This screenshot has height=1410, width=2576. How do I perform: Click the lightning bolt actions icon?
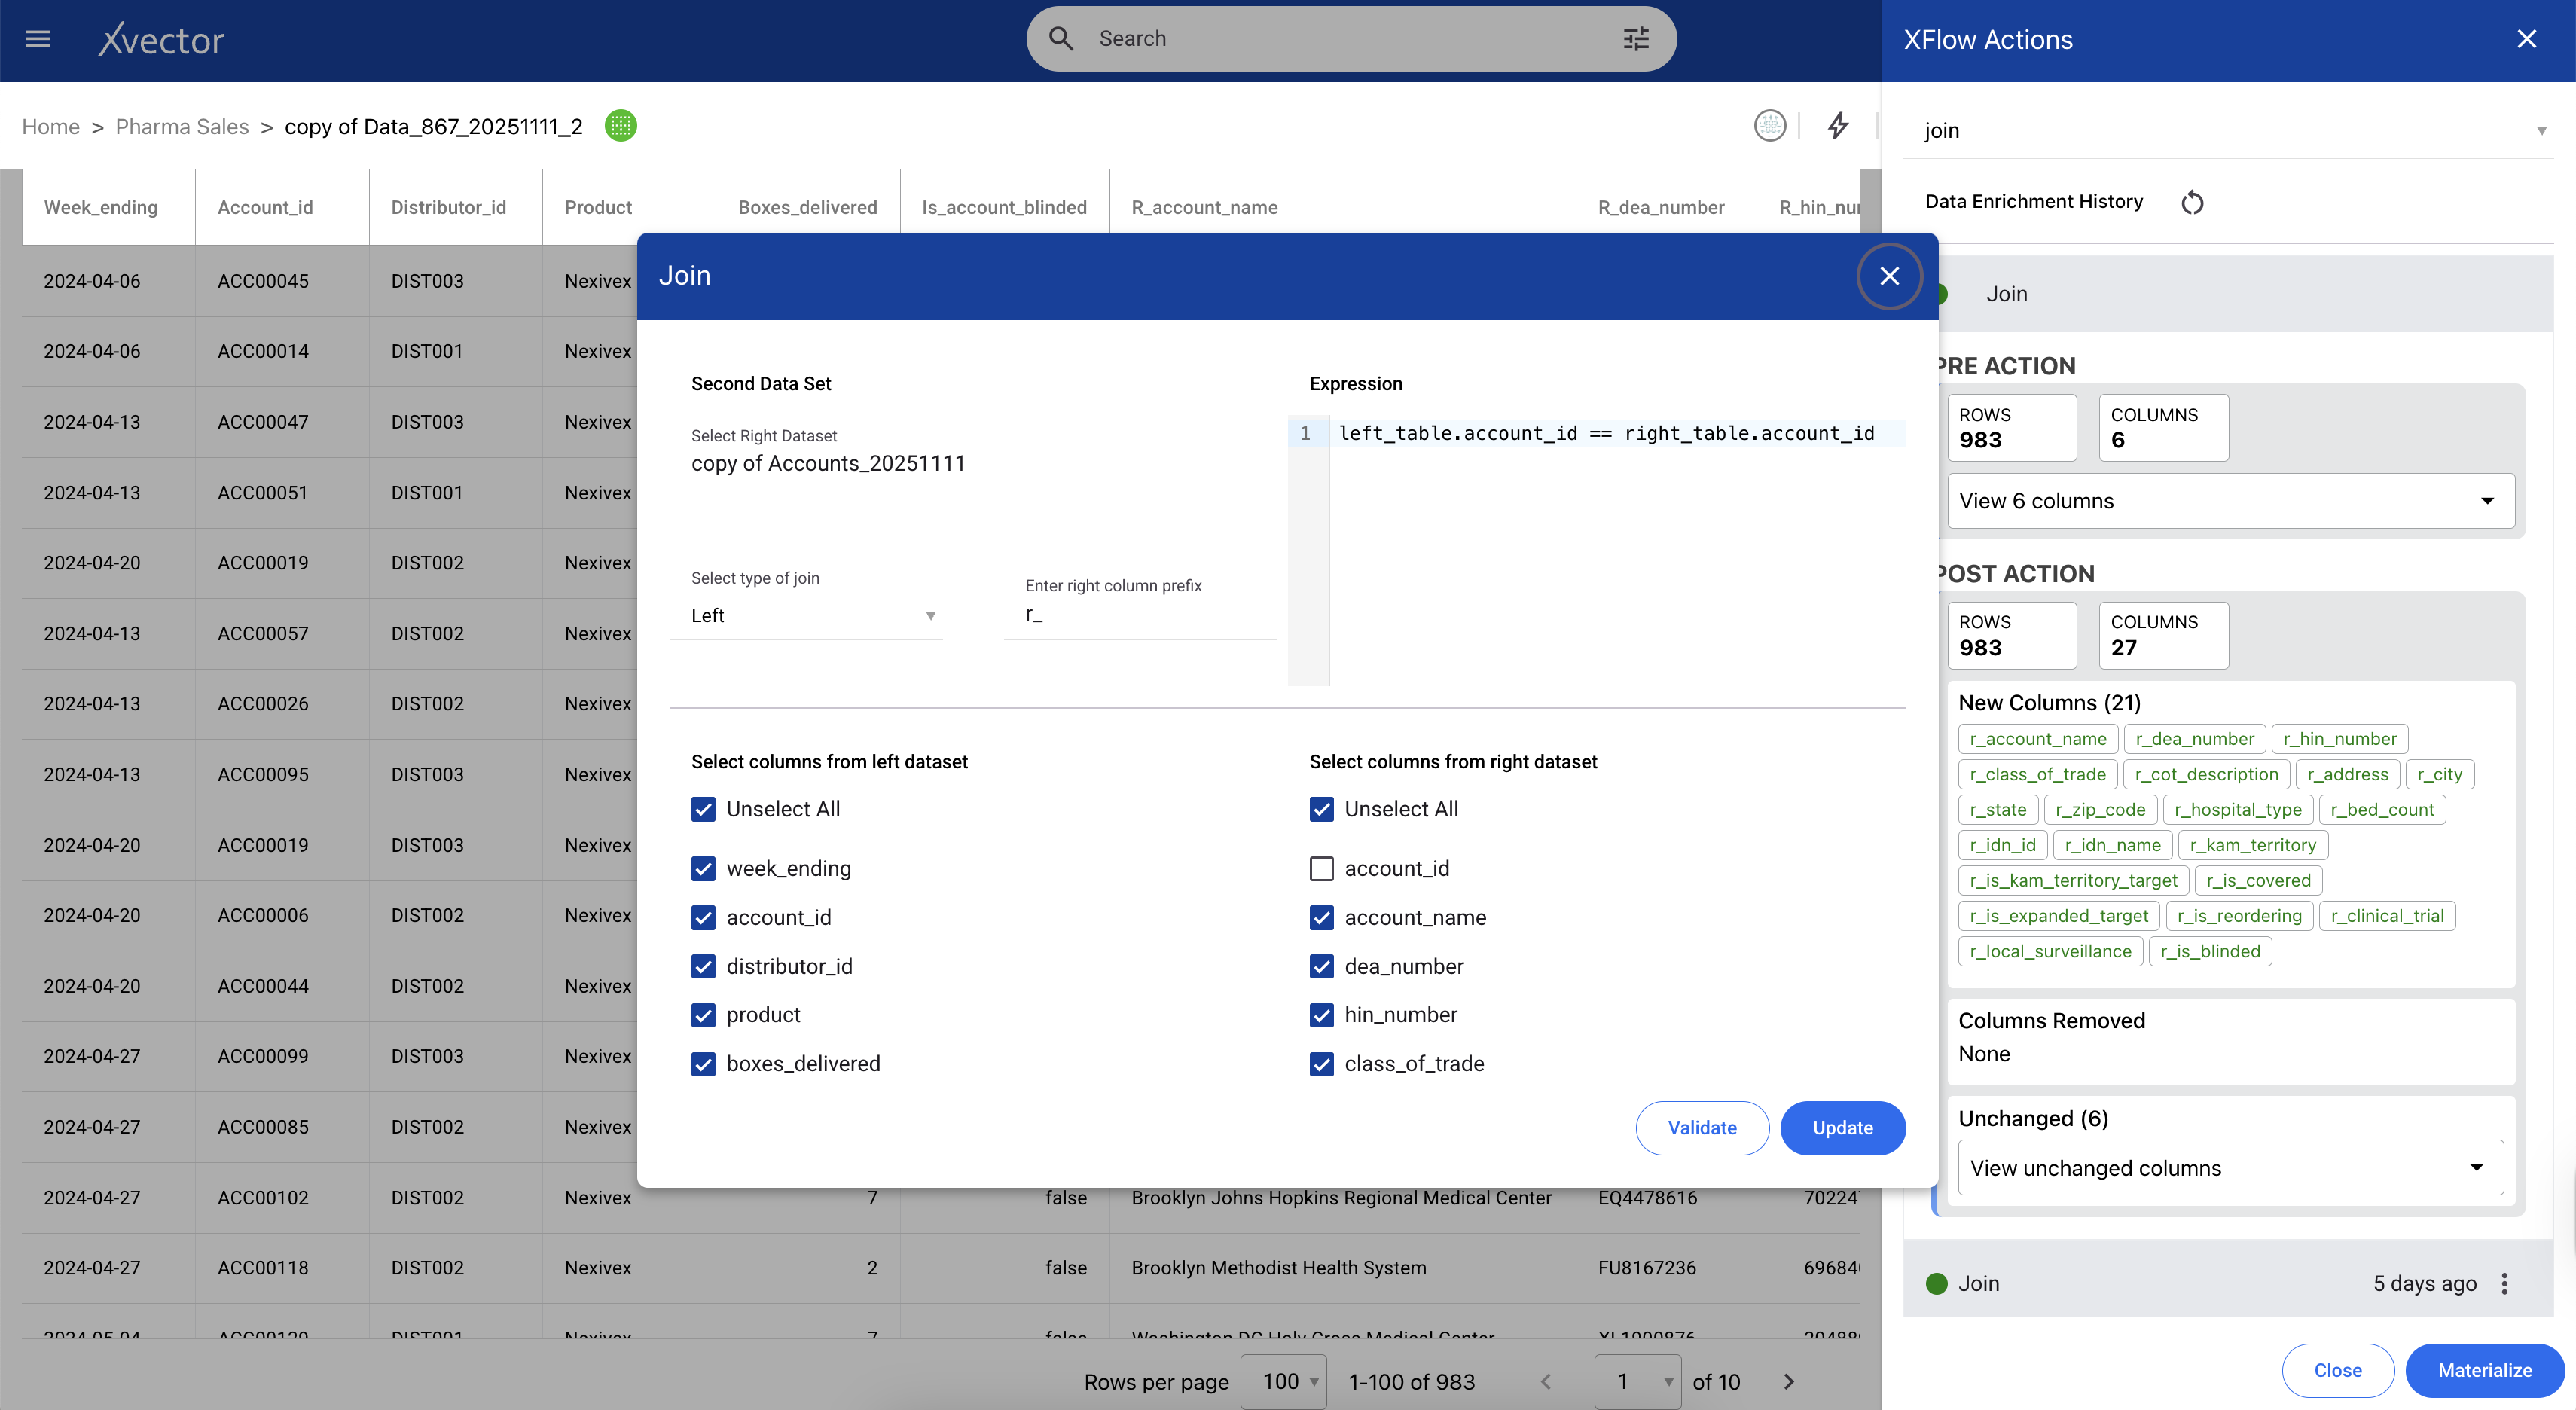tap(1838, 126)
